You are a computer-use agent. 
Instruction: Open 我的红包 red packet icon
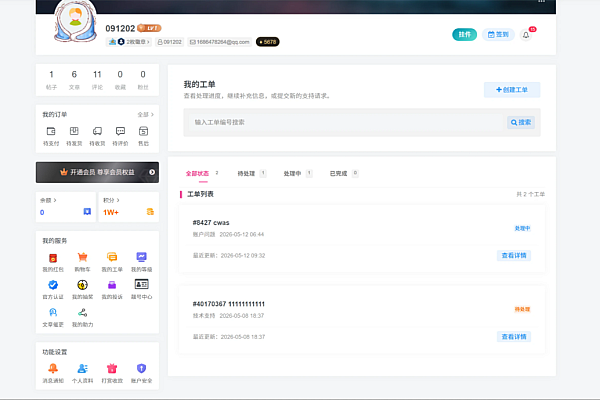[53, 258]
